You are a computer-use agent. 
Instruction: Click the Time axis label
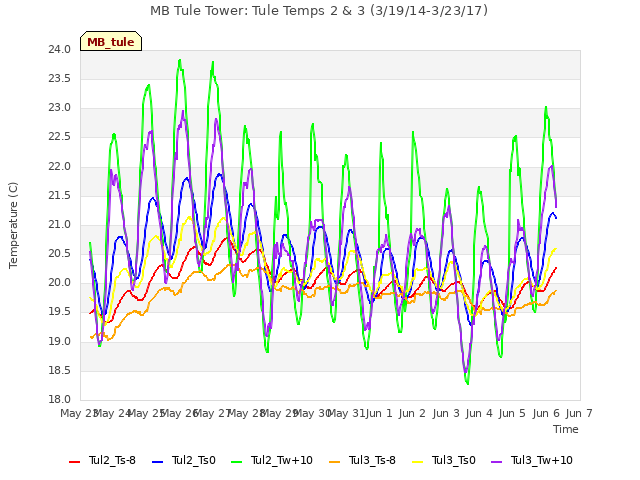pyautogui.click(x=566, y=429)
